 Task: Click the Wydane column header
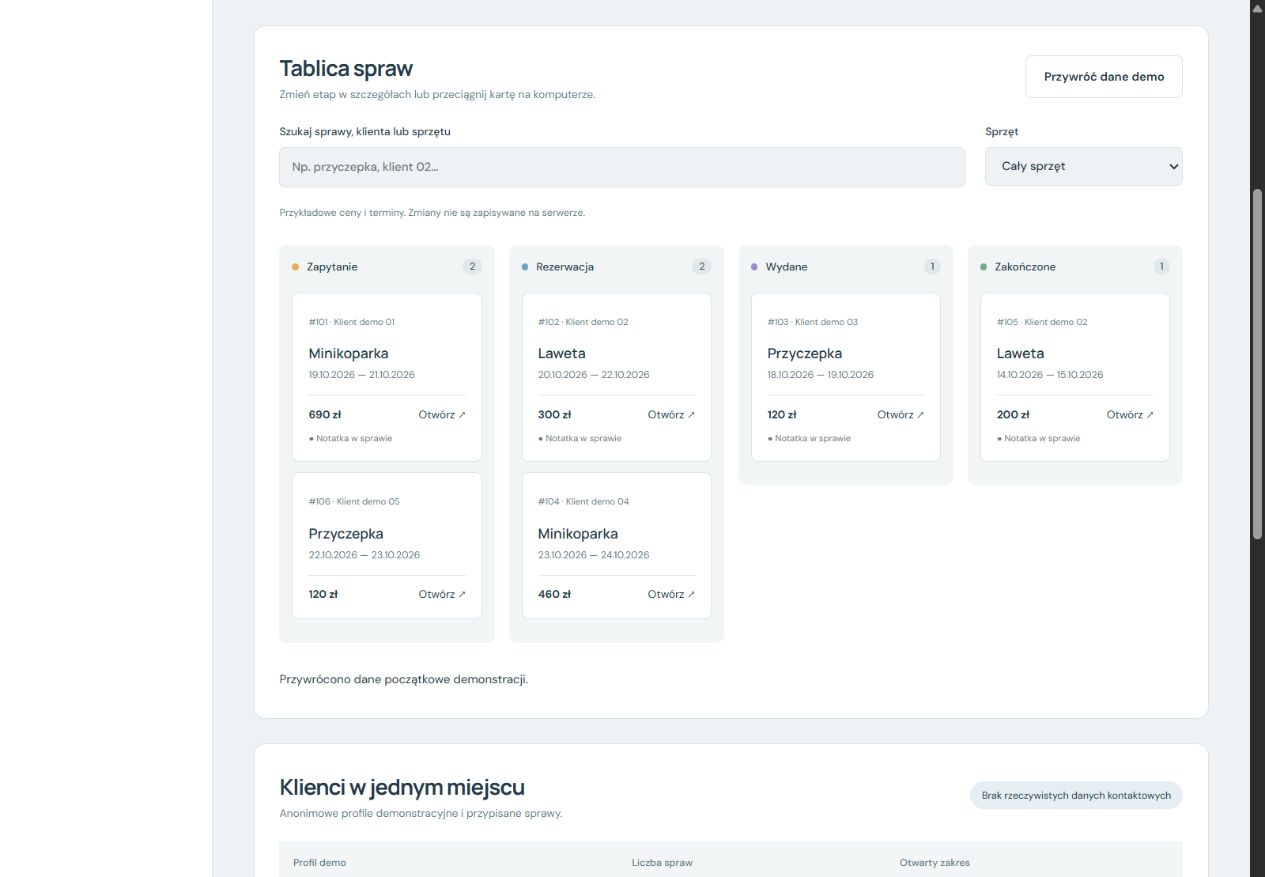(787, 267)
